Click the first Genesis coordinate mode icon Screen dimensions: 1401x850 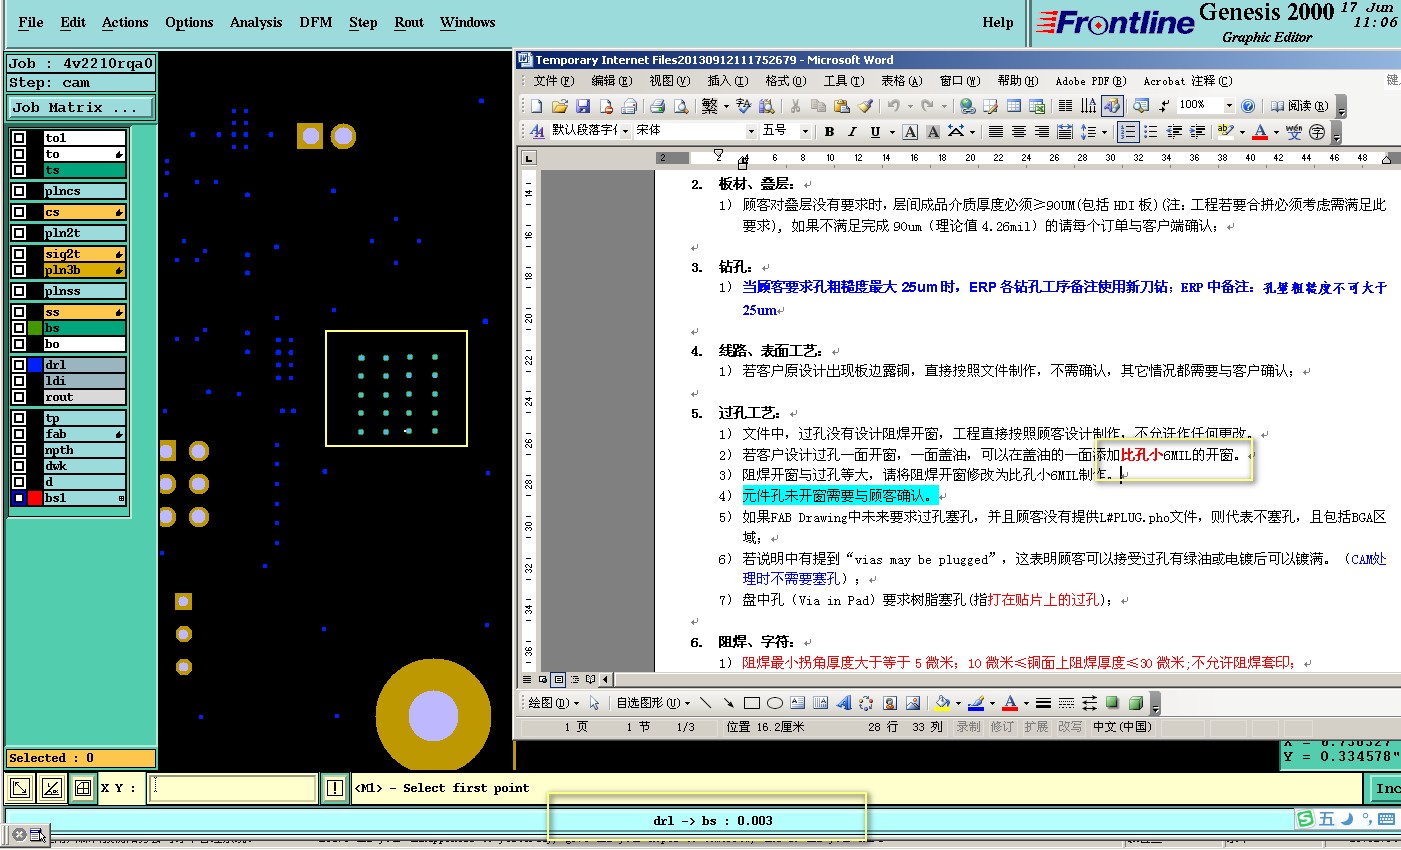20,788
